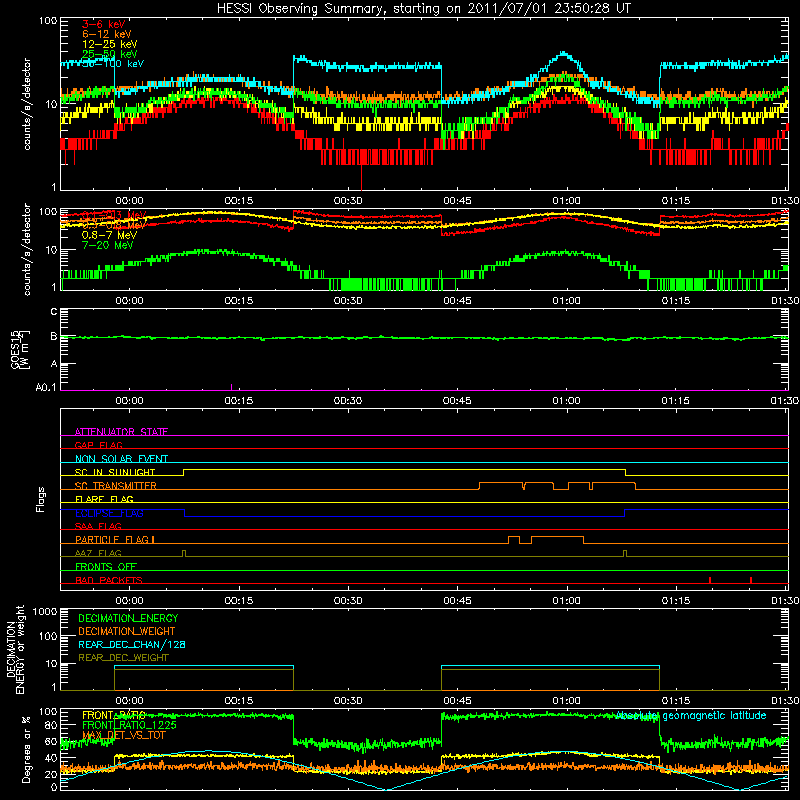
Task: Click the GAP_FLAG label
Action: [x=98, y=445]
